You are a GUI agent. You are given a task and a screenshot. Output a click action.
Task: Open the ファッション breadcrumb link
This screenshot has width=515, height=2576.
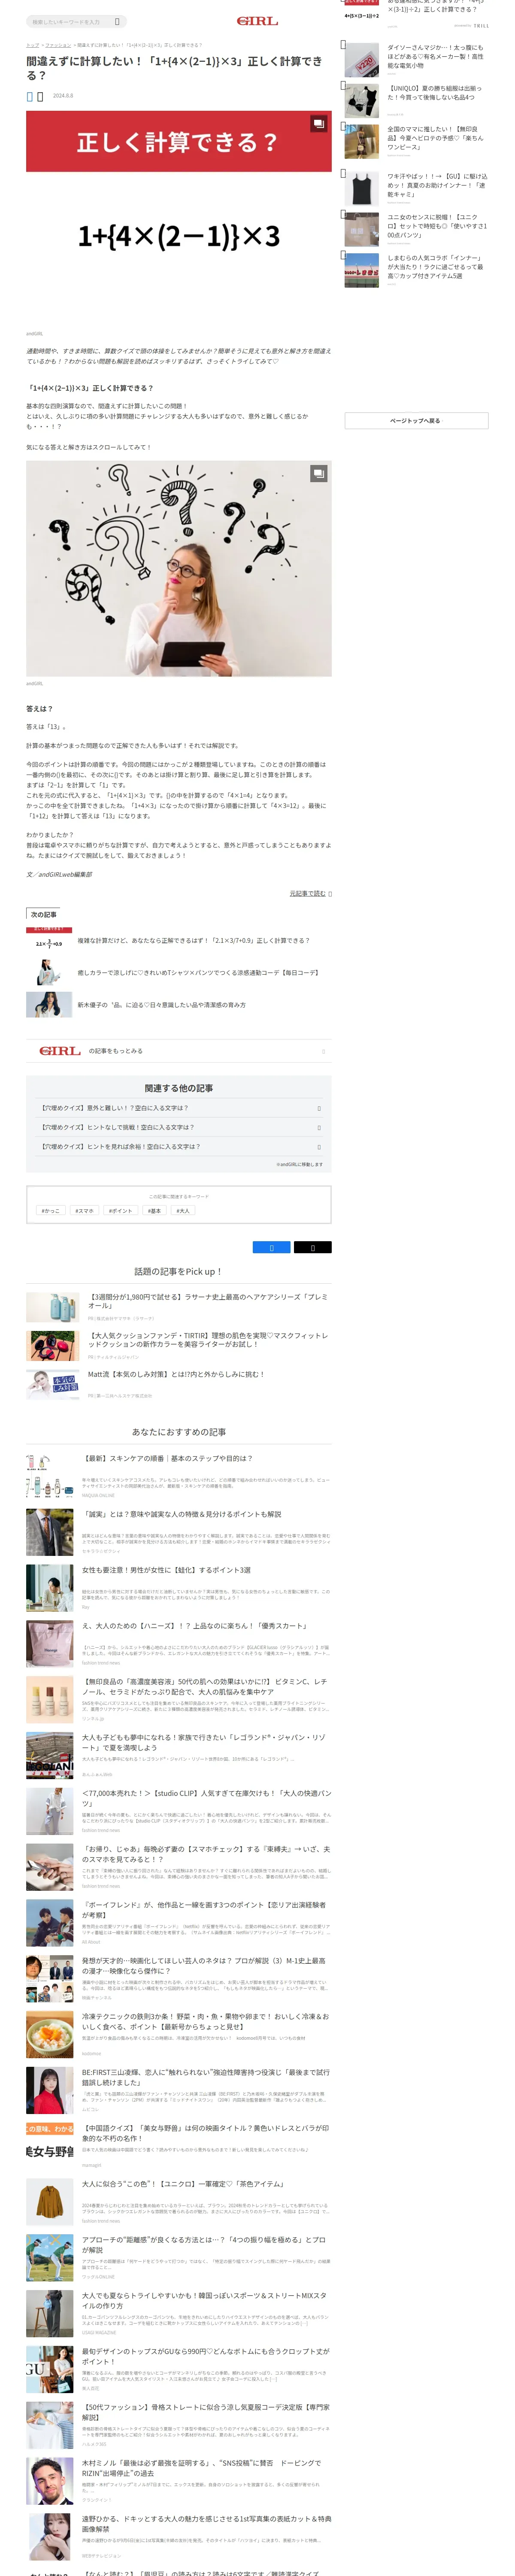point(58,45)
